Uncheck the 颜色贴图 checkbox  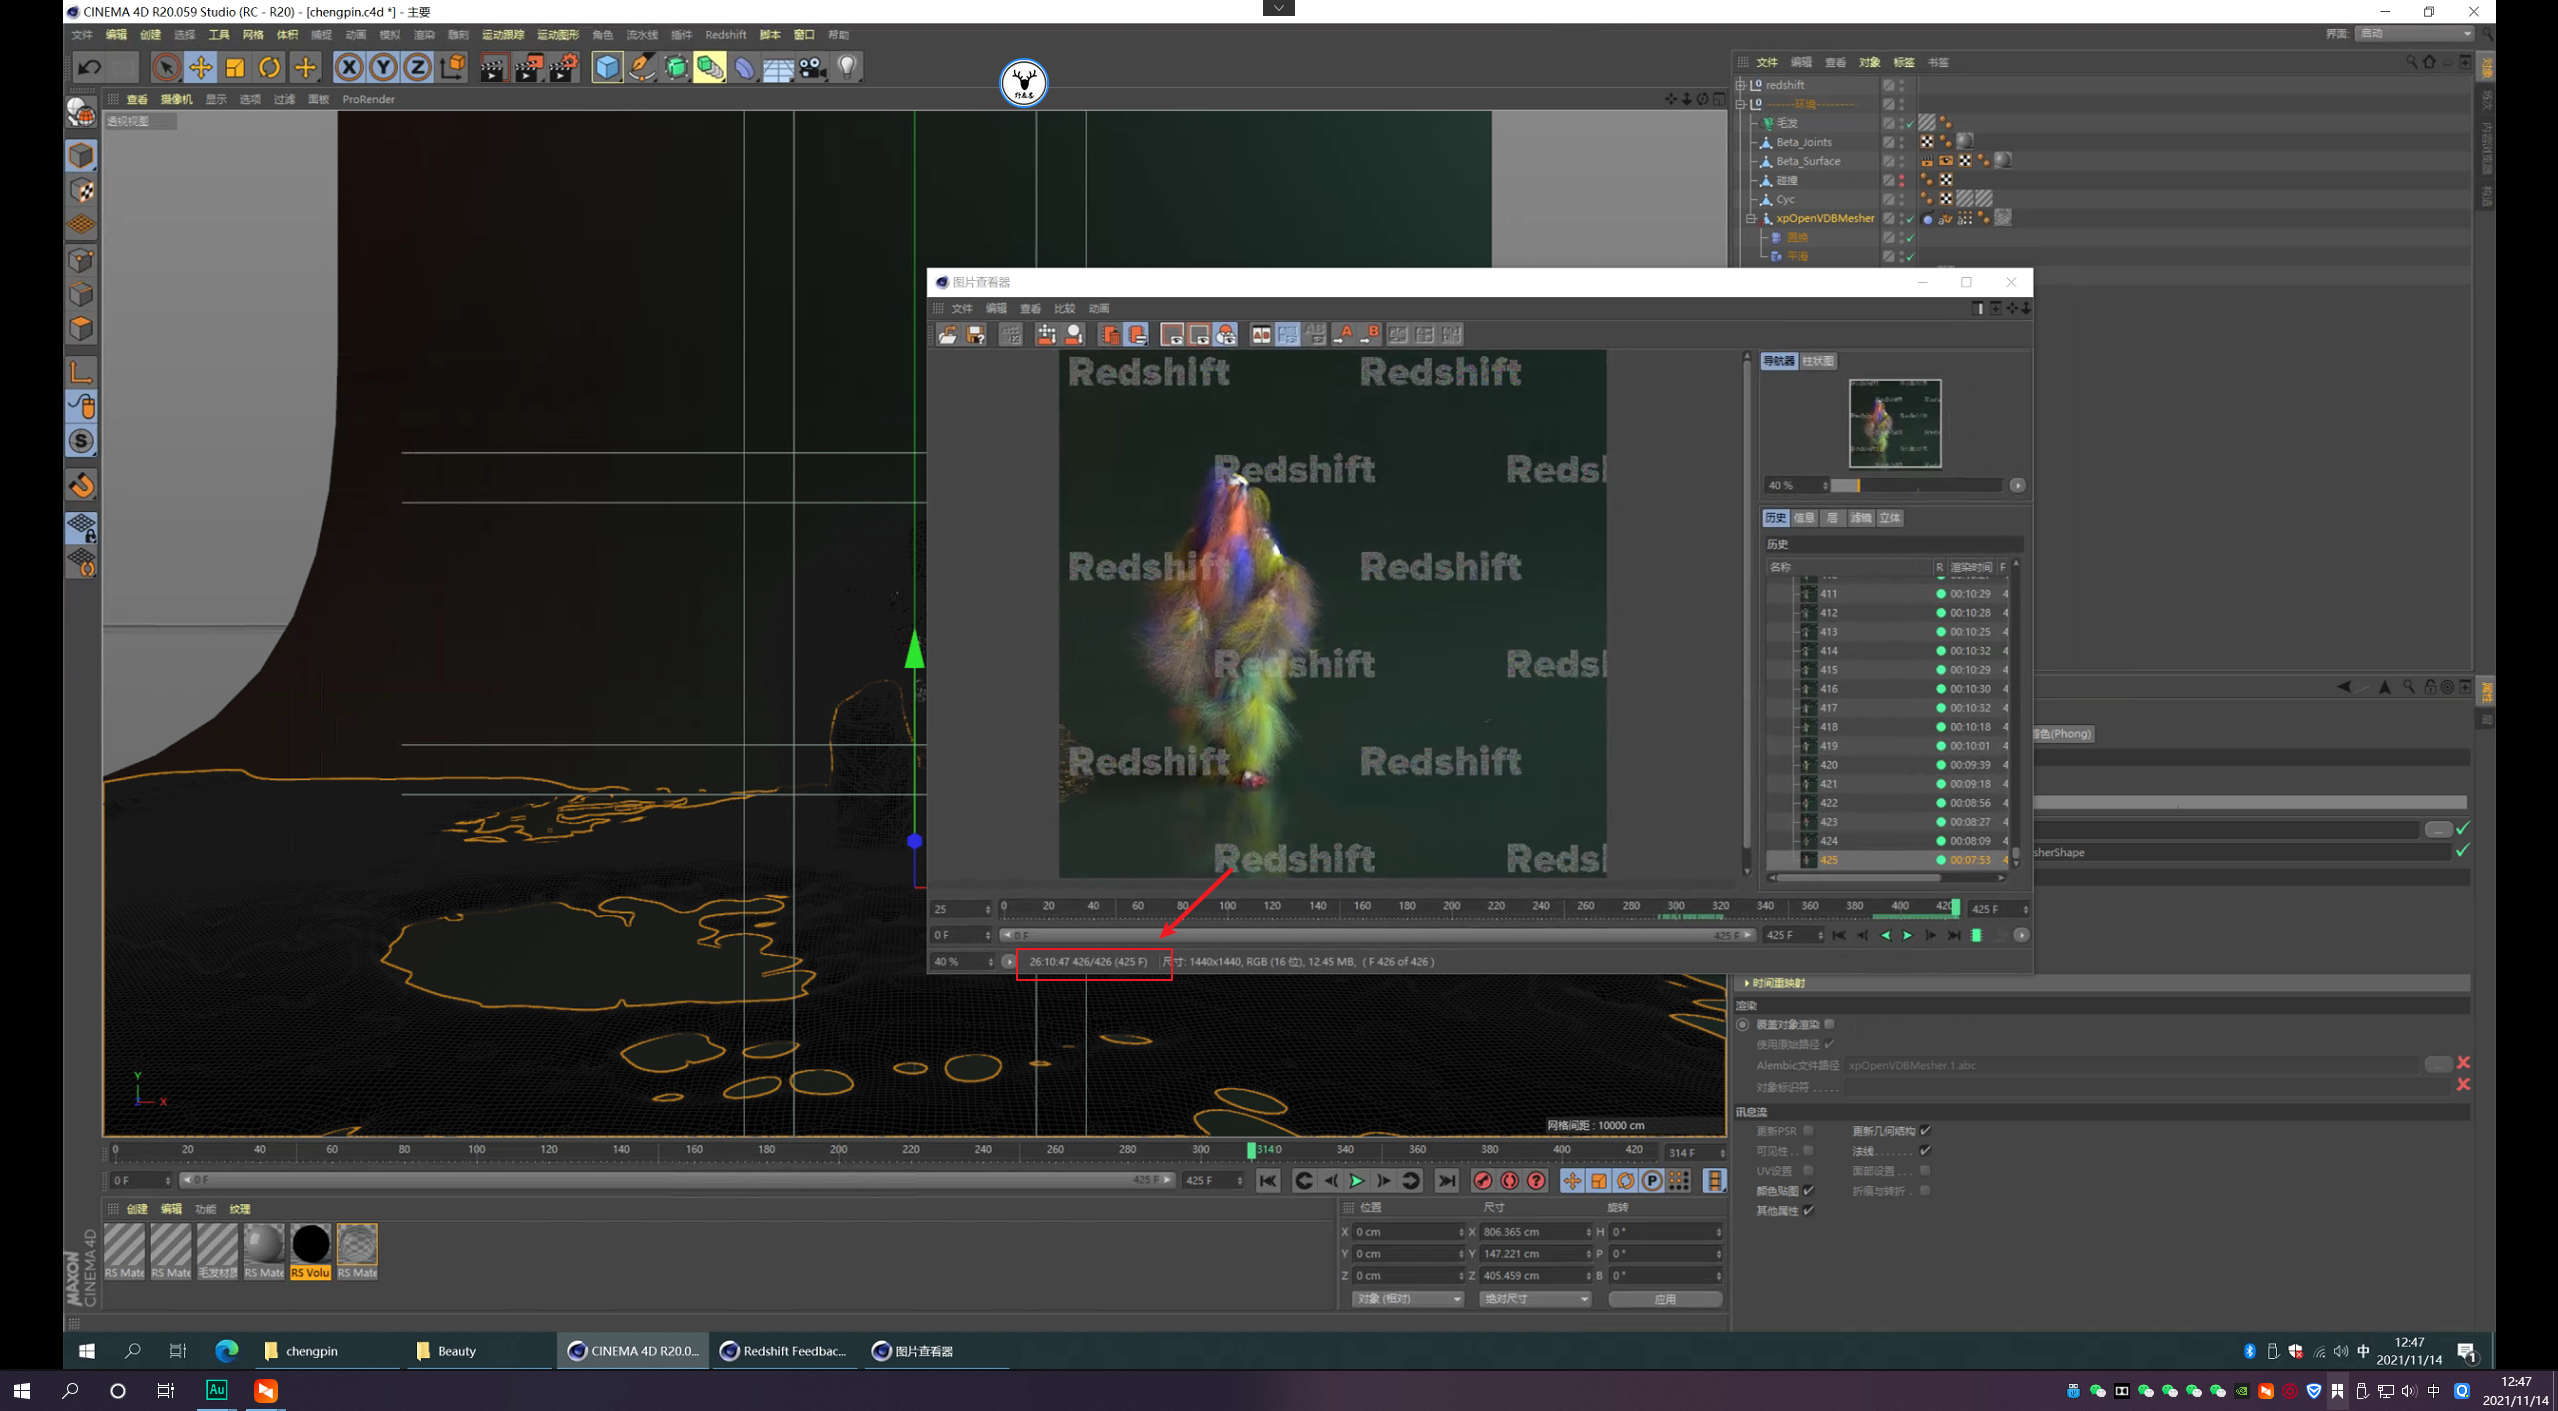click(1808, 1191)
